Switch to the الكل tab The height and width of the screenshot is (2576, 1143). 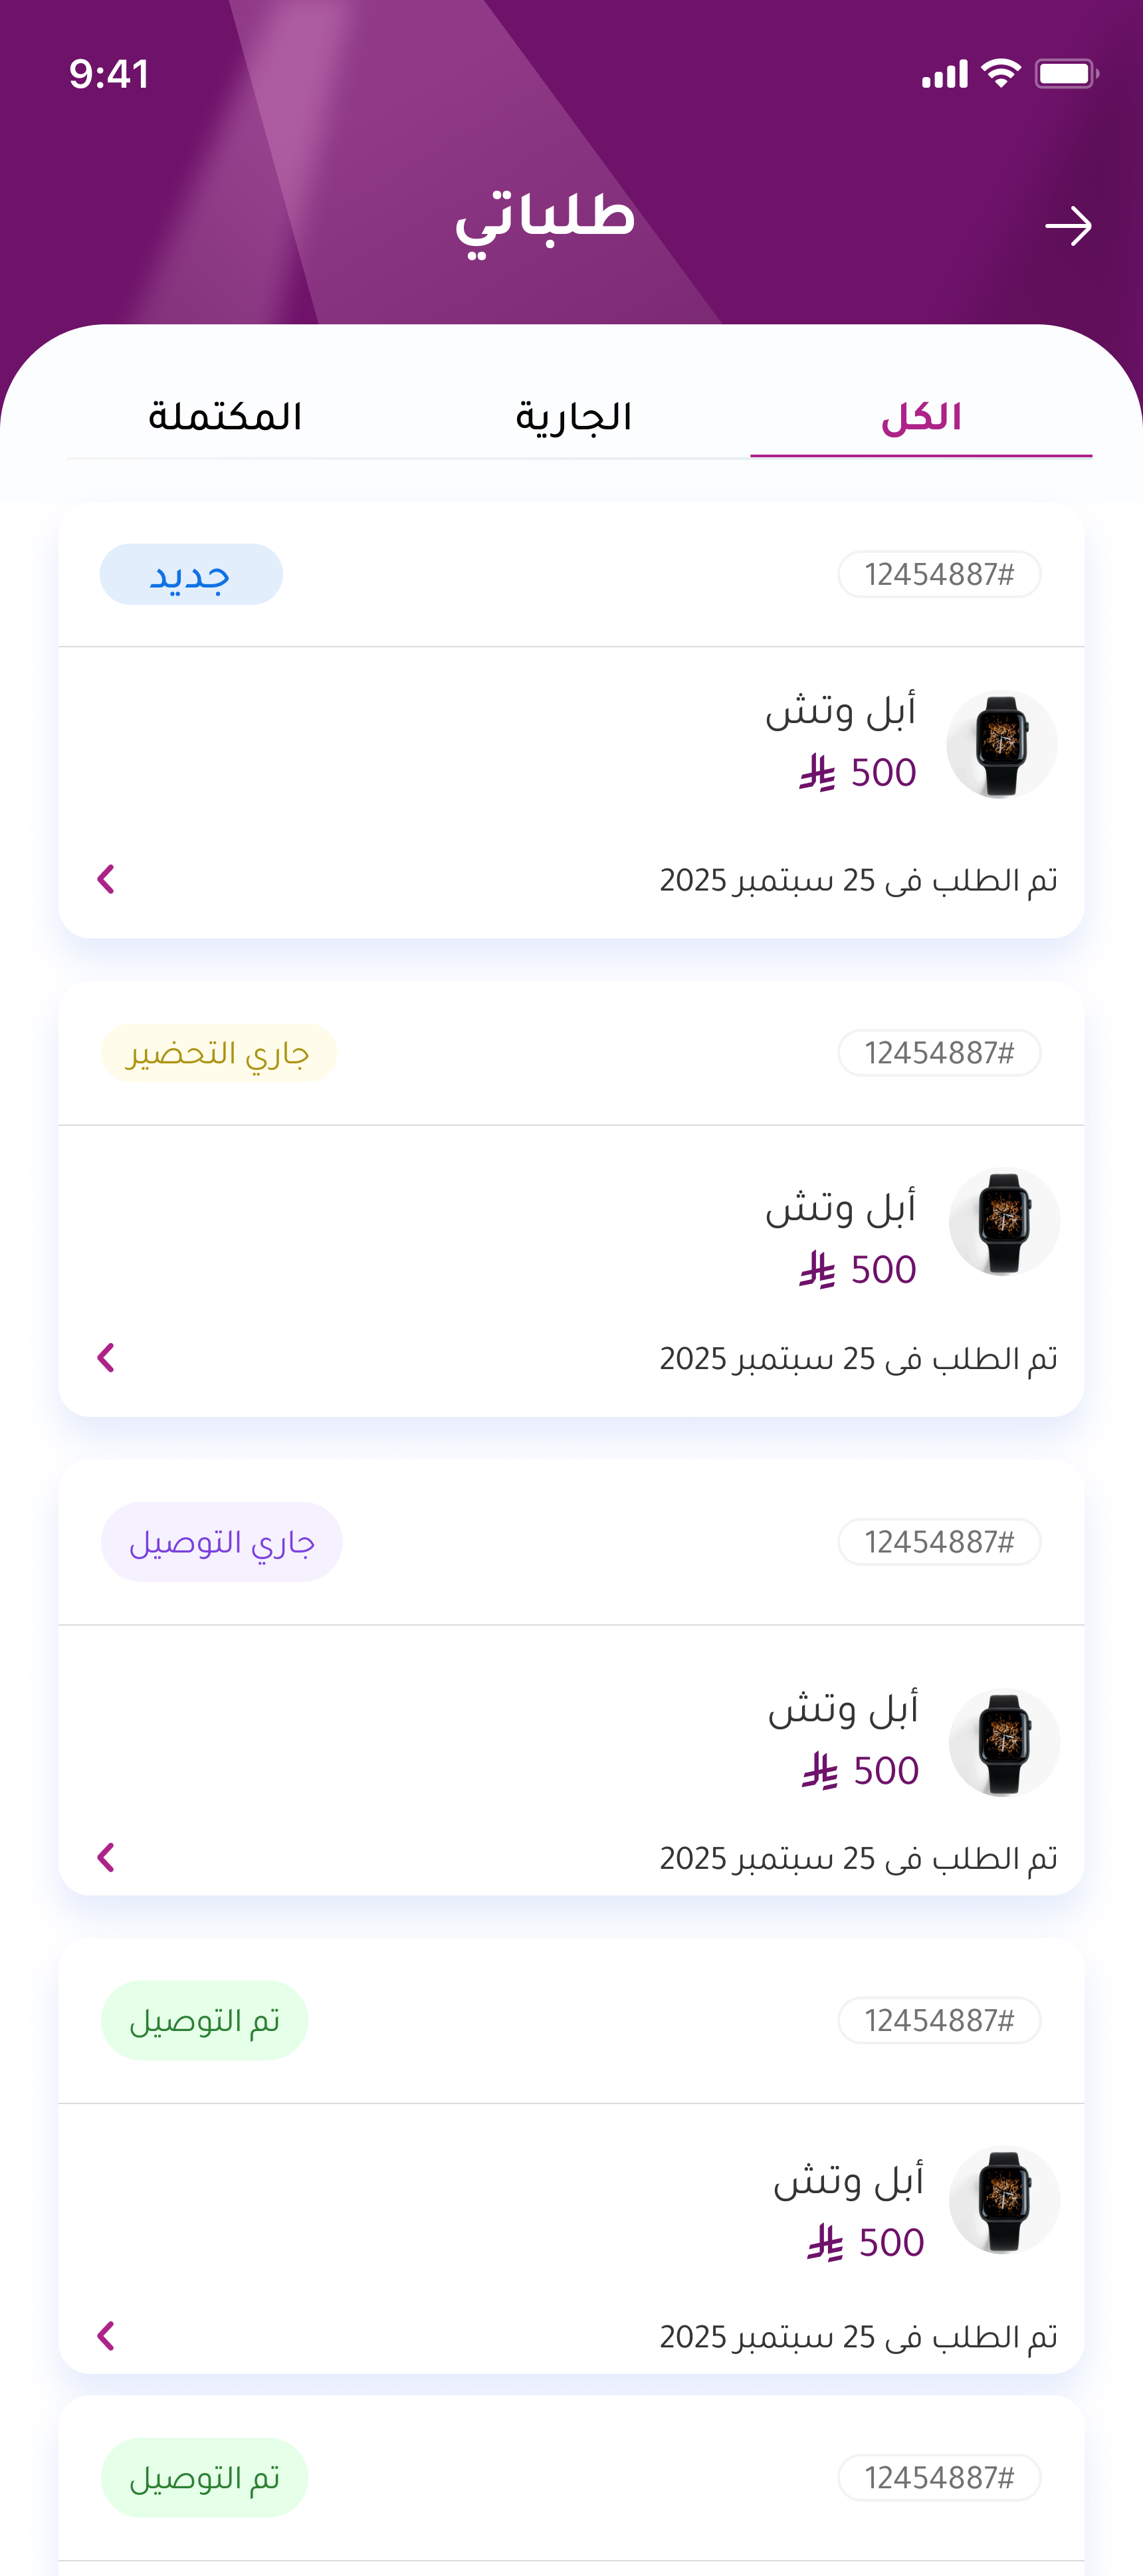pyautogui.click(x=921, y=417)
